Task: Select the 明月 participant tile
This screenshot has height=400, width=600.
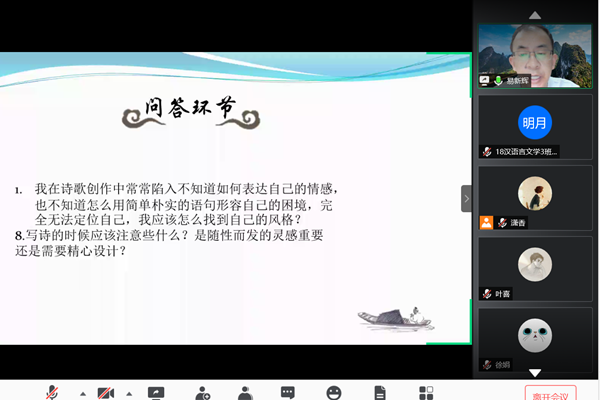Action: point(534,124)
